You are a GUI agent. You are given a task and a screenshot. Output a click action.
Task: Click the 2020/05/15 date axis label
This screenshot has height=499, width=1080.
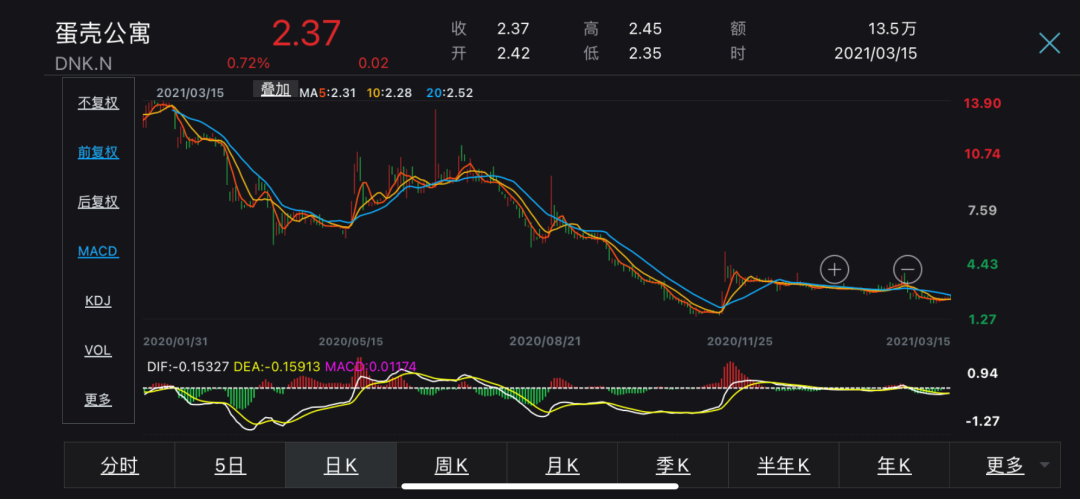(x=351, y=341)
